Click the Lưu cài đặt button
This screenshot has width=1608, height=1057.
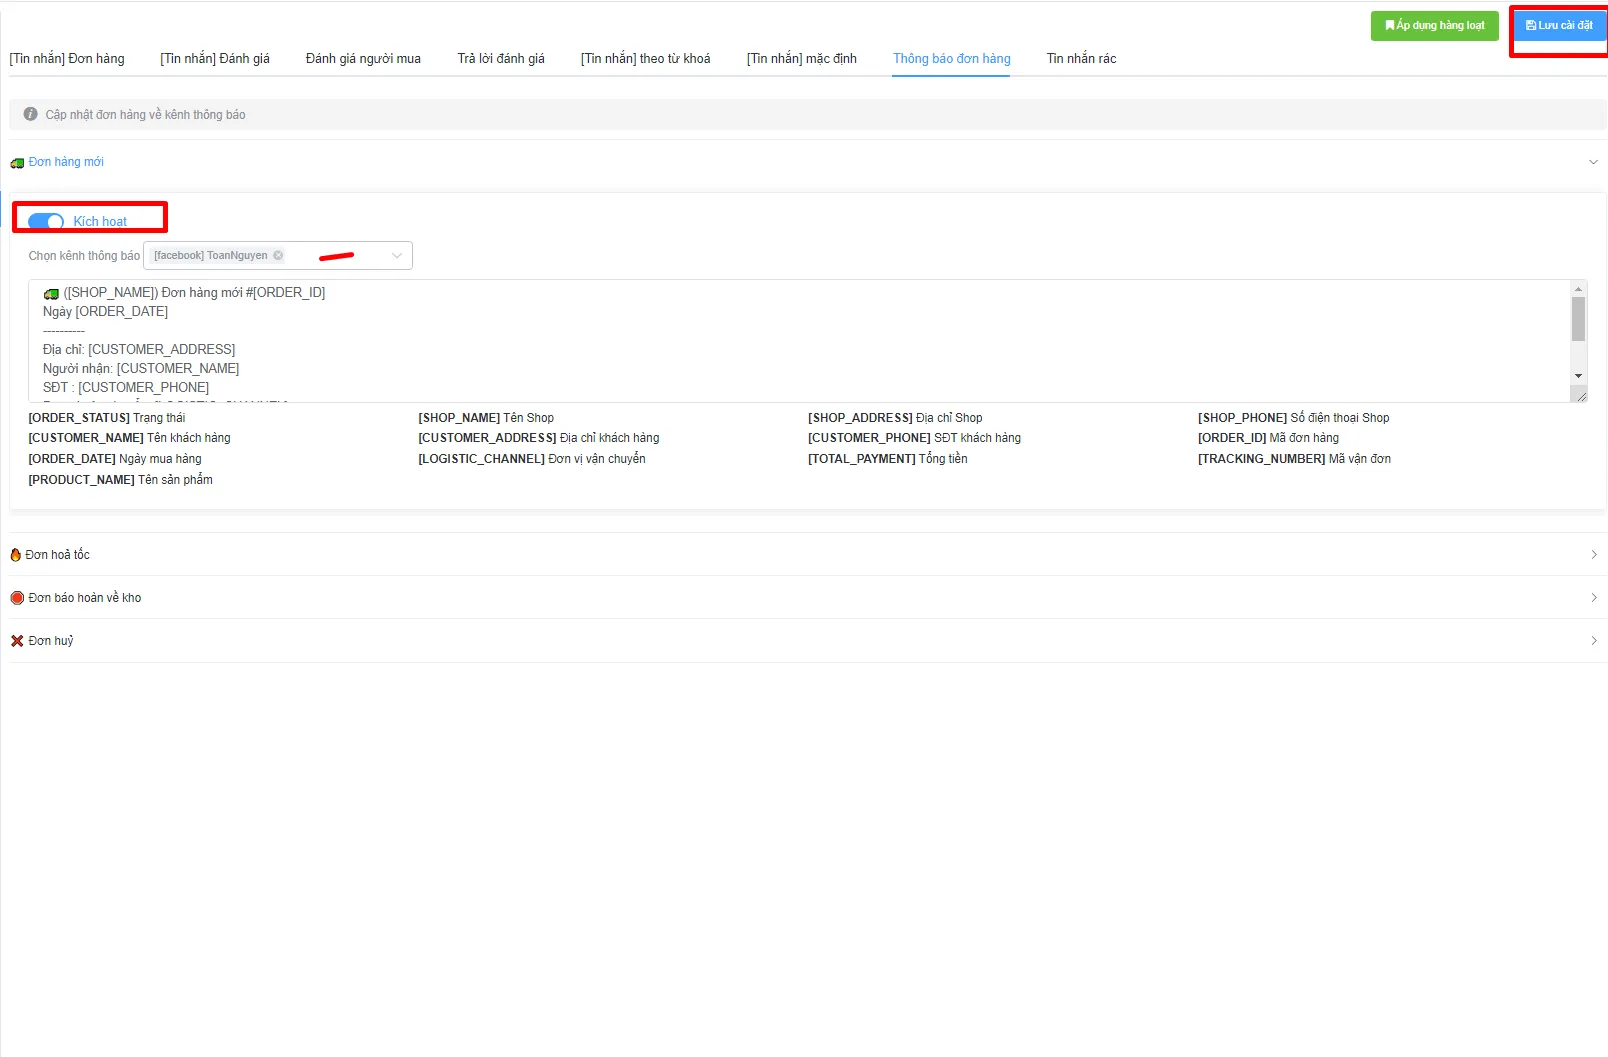coord(1559,26)
